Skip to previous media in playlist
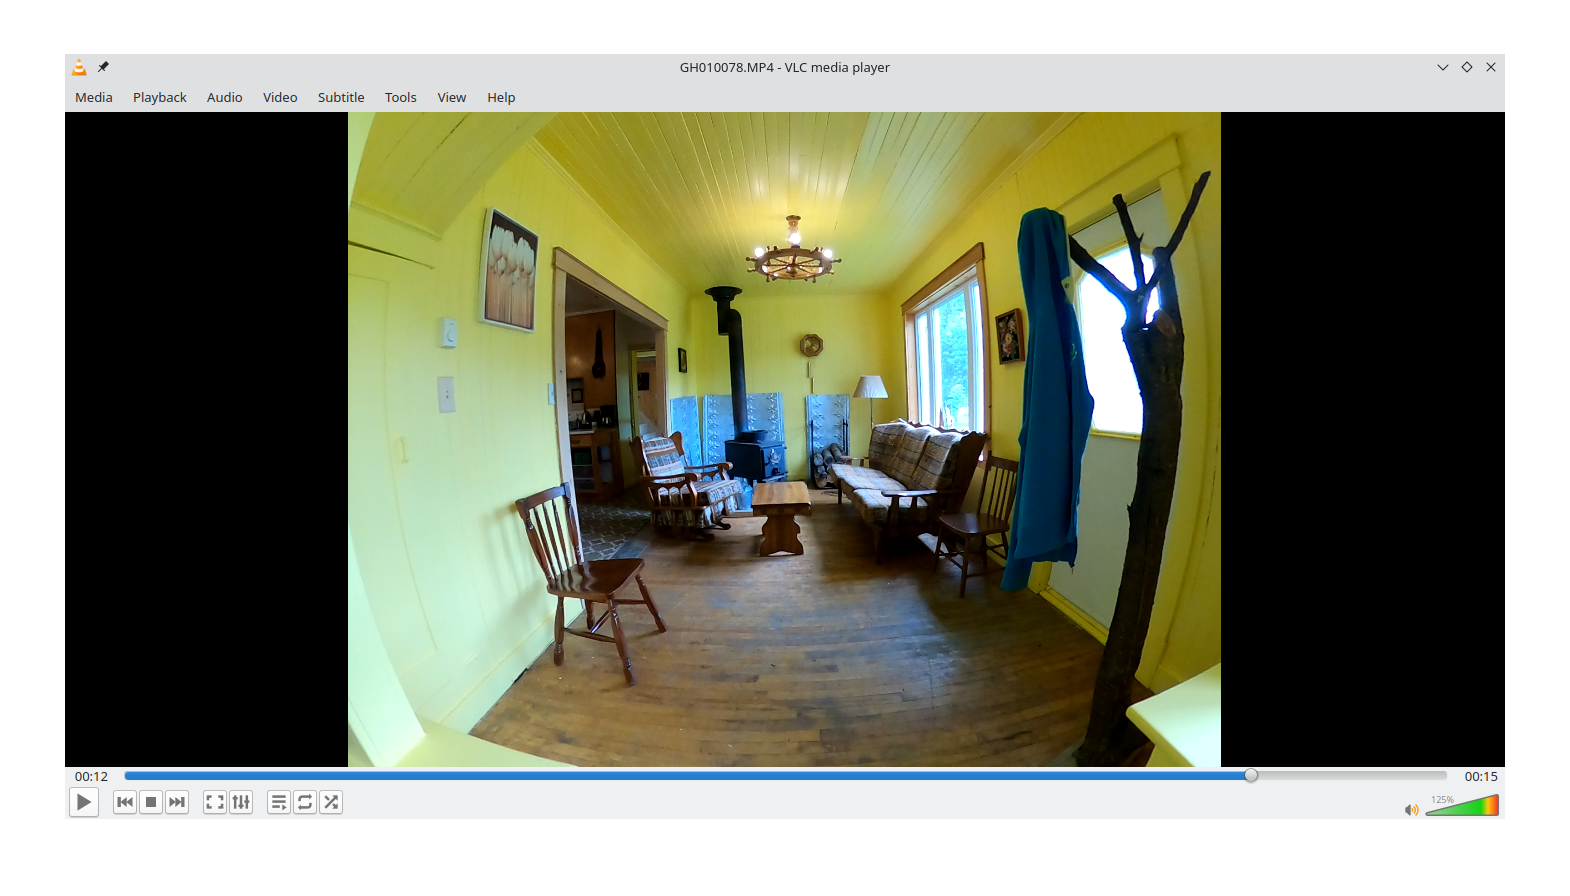This screenshot has width=1570, height=896. [125, 802]
